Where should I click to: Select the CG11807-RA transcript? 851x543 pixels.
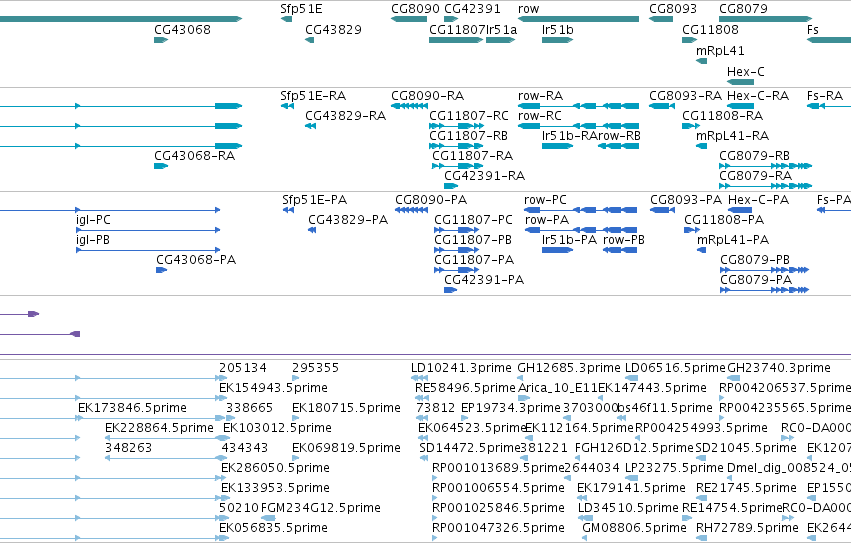[x=472, y=156]
